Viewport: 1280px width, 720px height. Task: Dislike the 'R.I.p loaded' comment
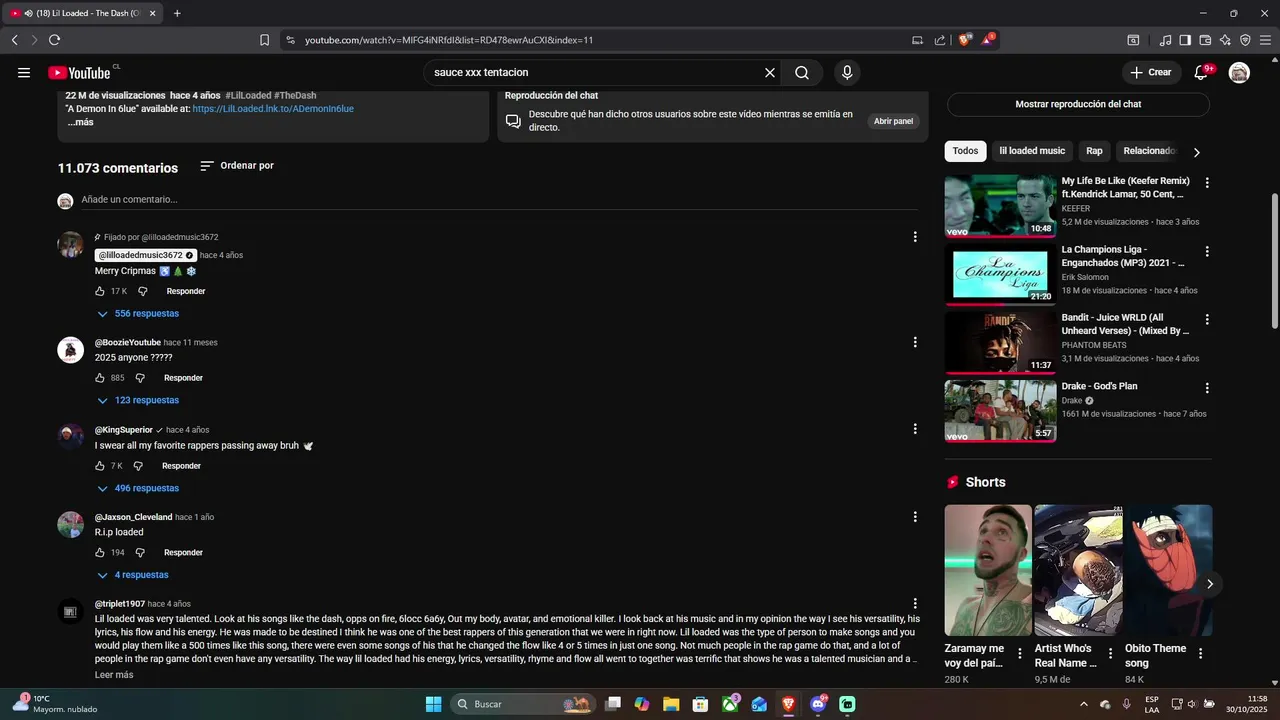coord(140,552)
